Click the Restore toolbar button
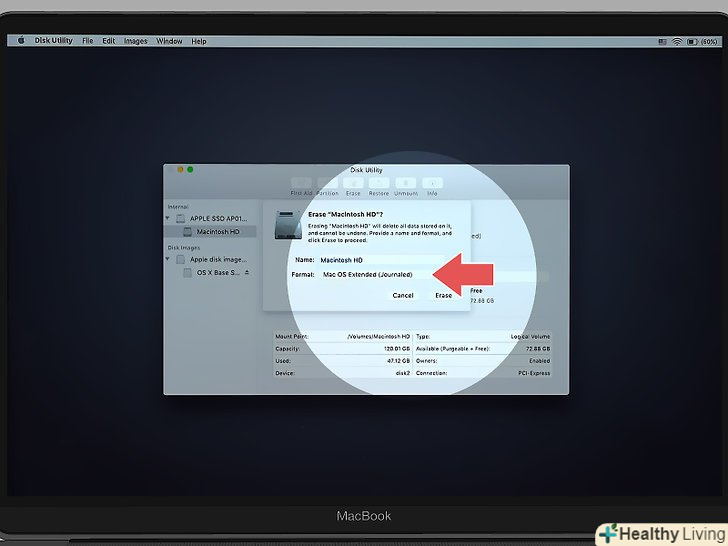The height and width of the screenshot is (546, 728). [379, 187]
